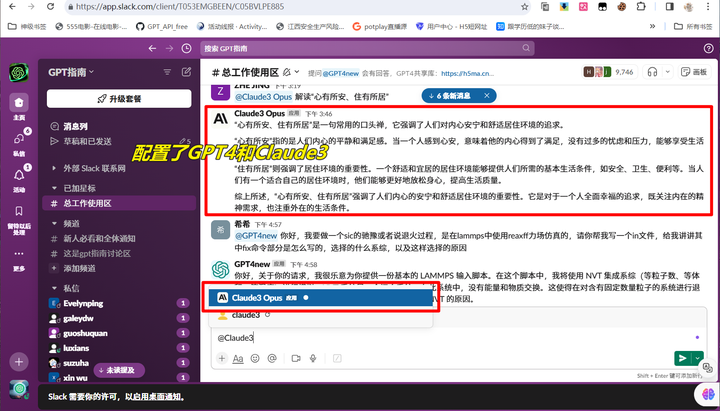The width and height of the screenshot is (720, 411).
Task: Record a video clip with camera icon
Action: coord(296,359)
